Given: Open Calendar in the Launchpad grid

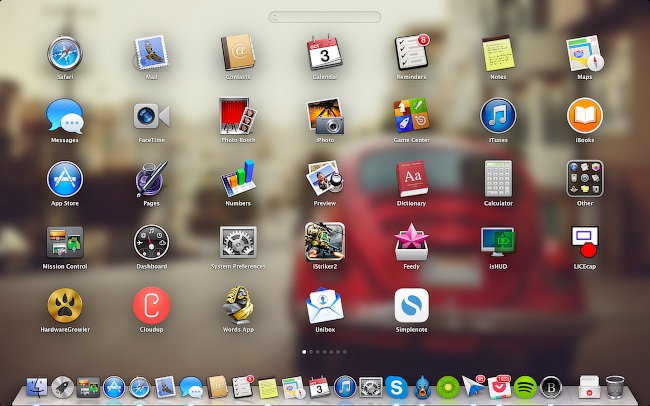Looking at the screenshot, I should pos(325,53).
